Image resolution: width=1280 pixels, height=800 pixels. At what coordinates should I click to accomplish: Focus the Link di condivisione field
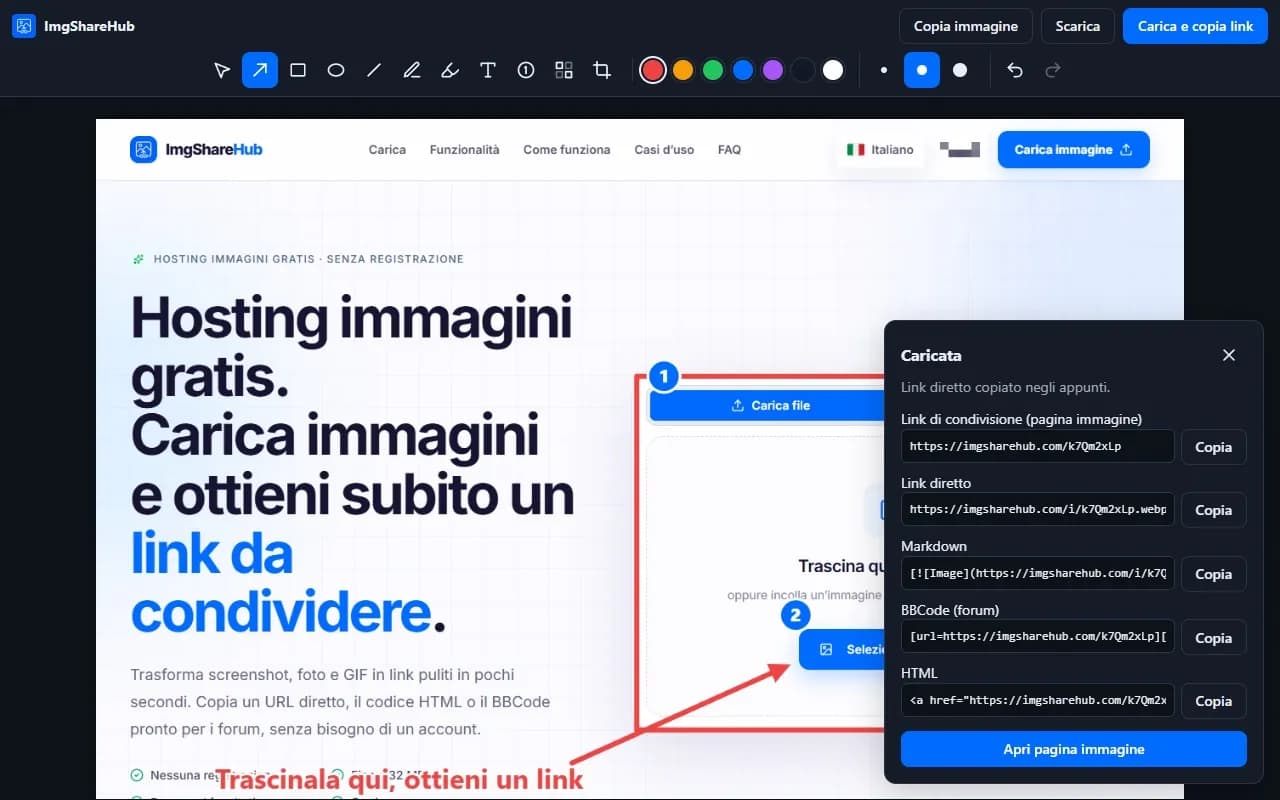point(1038,447)
